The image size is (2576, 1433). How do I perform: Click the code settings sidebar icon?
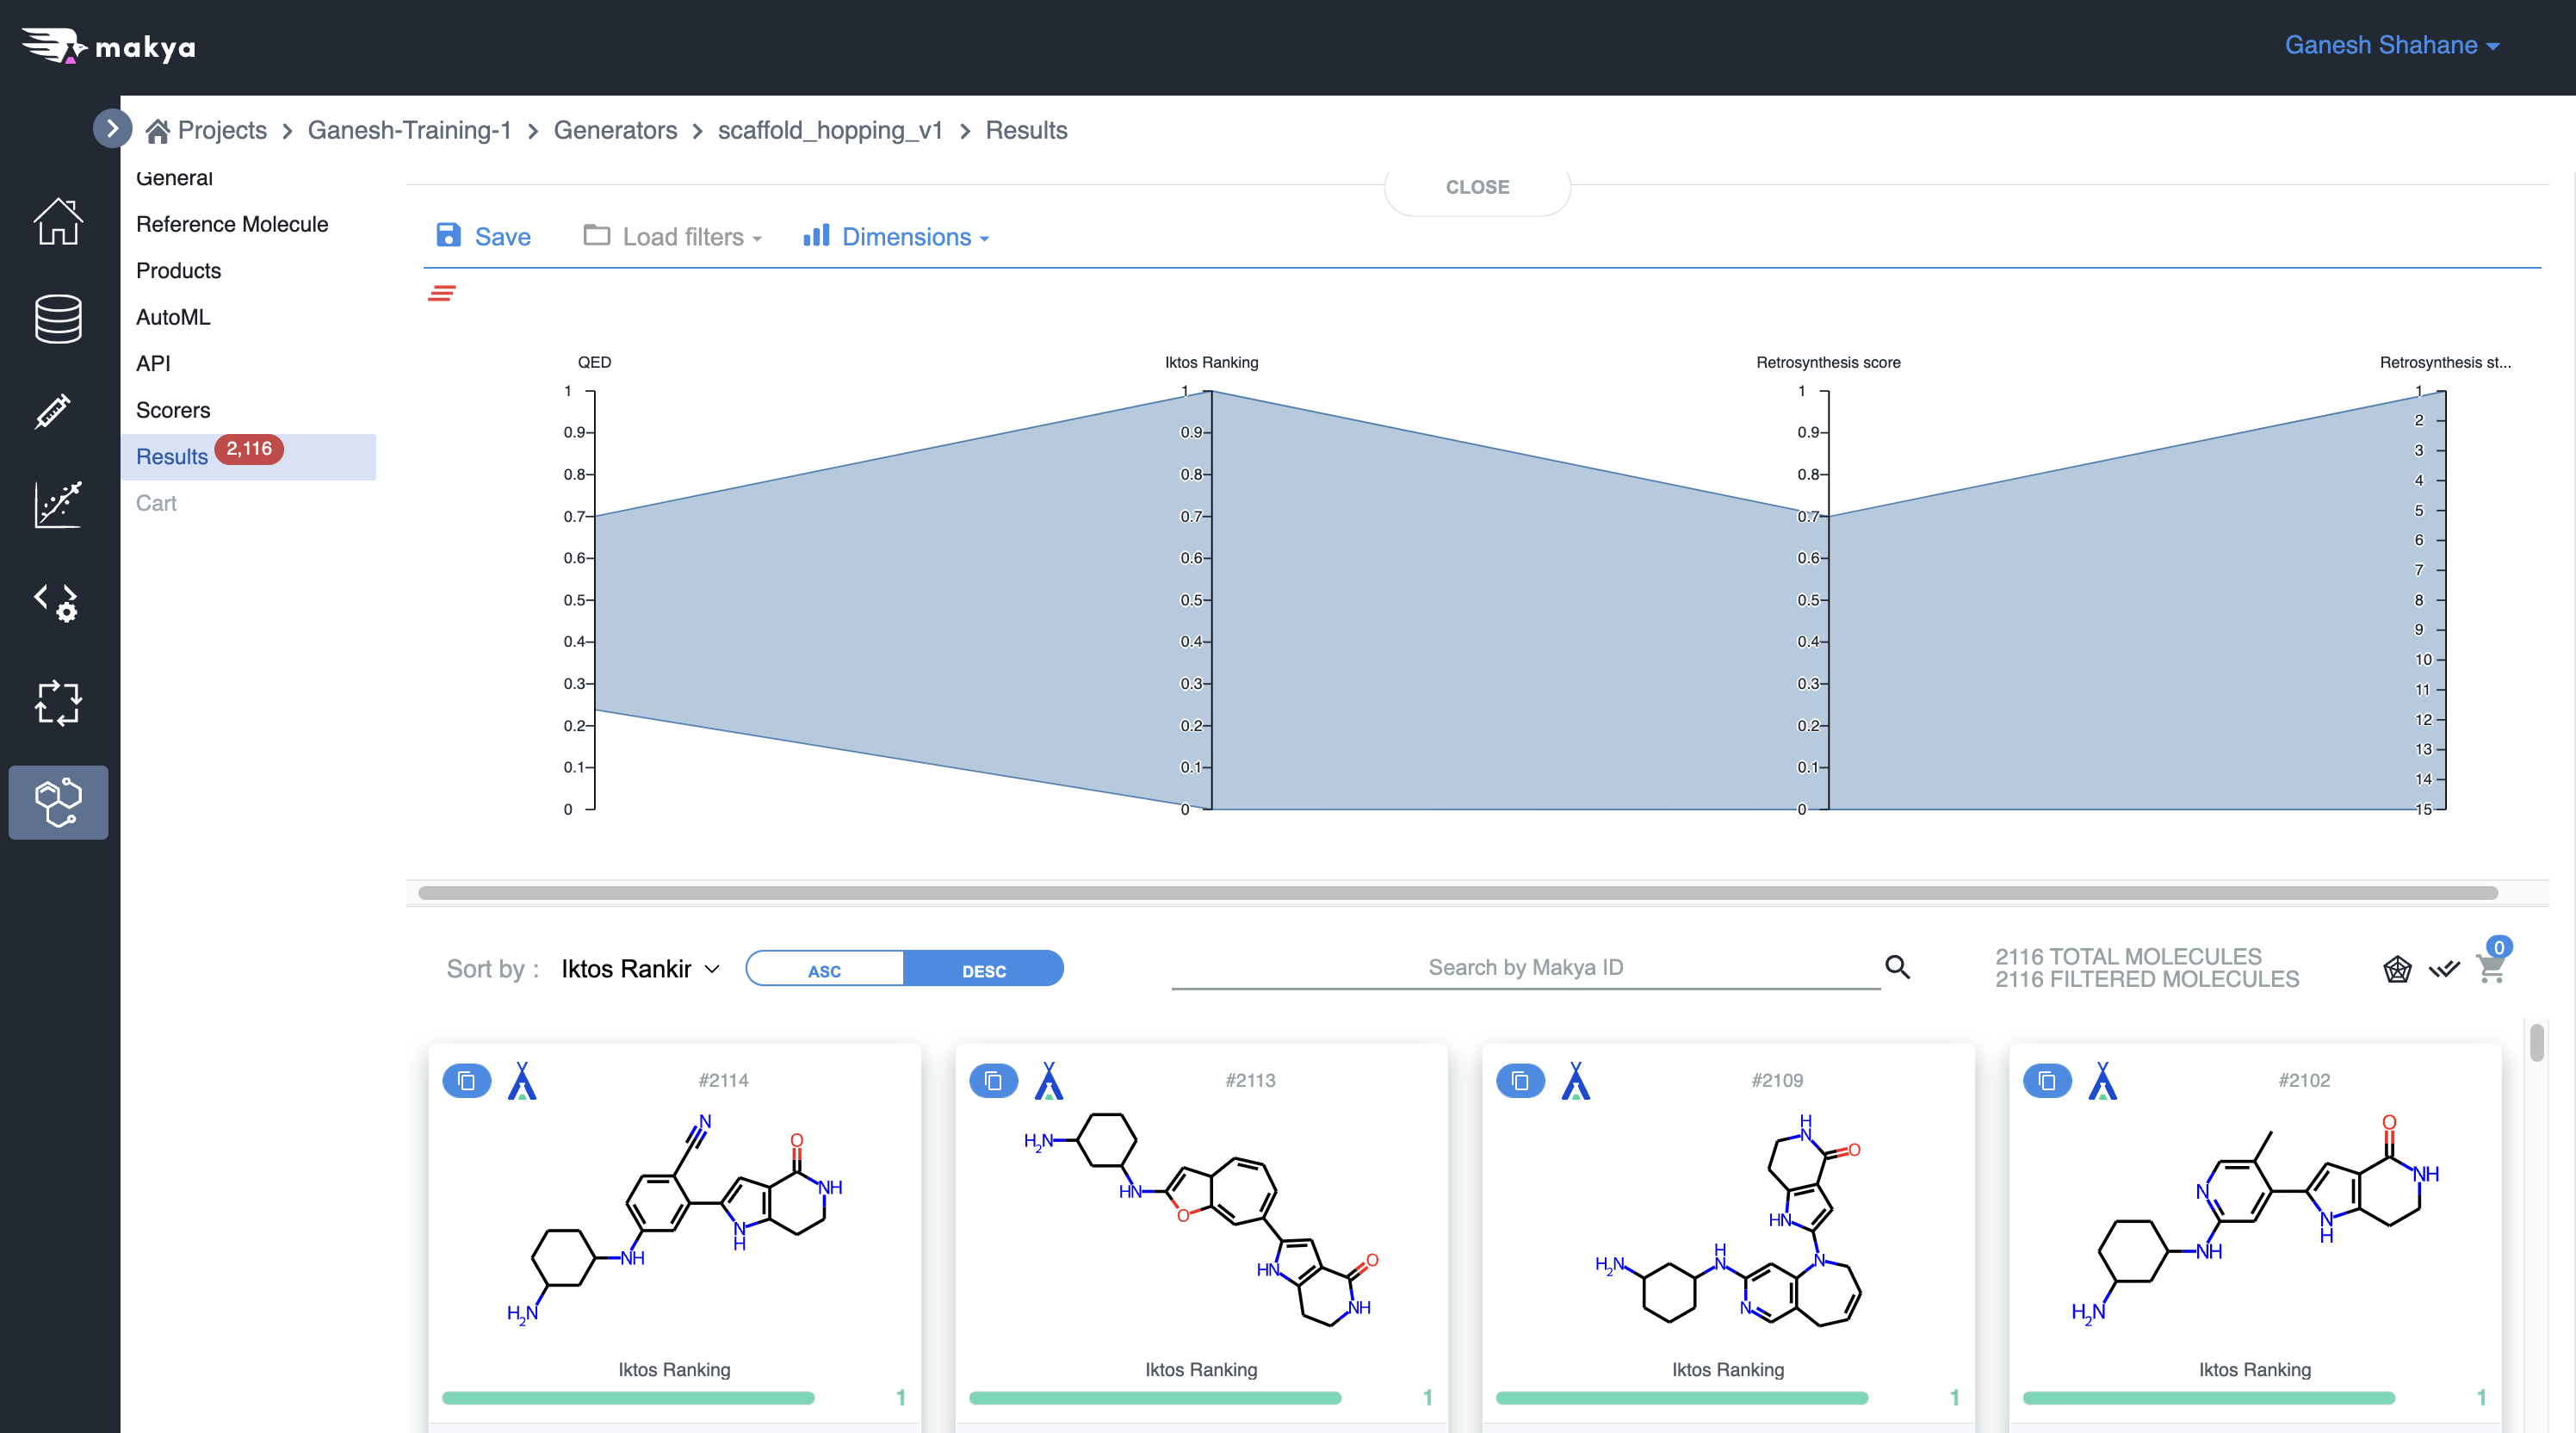pos(56,602)
